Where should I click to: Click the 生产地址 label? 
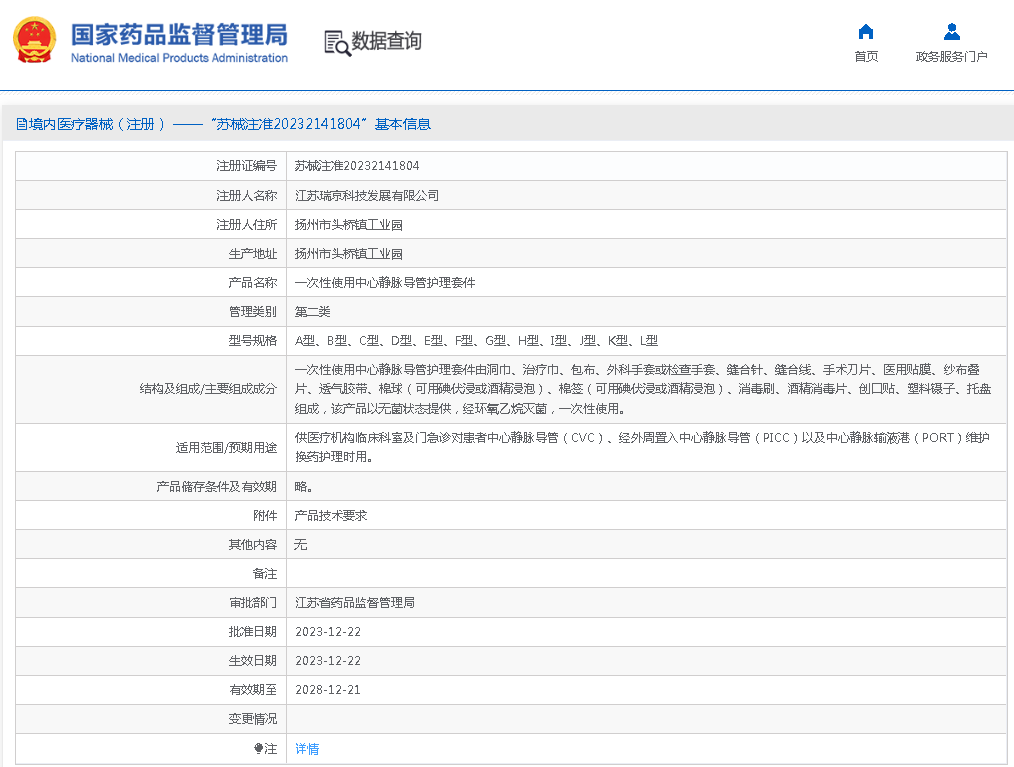253,254
